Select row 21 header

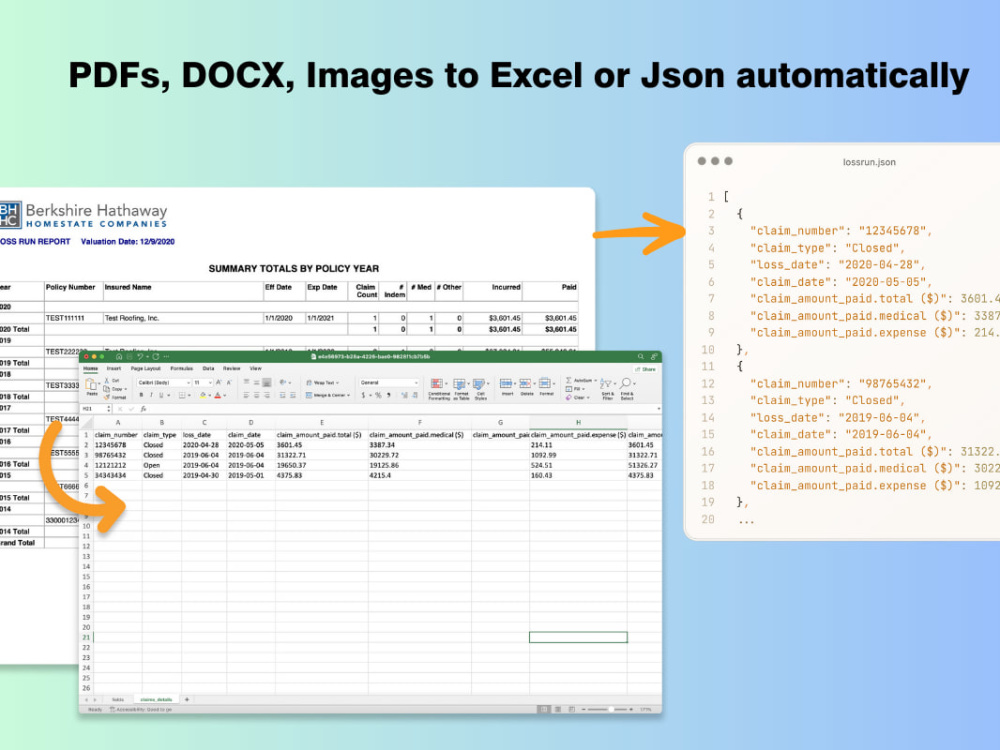[86, 637]
